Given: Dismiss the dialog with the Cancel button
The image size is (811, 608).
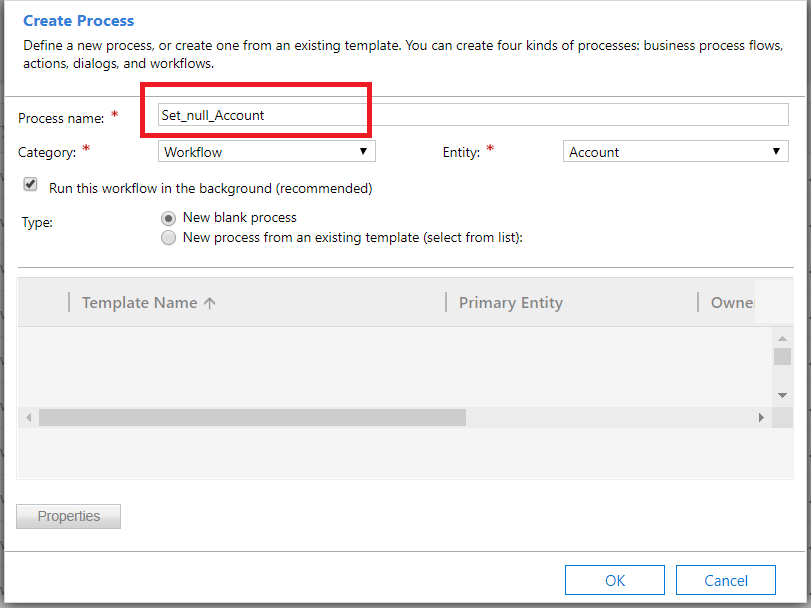Looking at the screenshot, I should click(726, 580).
